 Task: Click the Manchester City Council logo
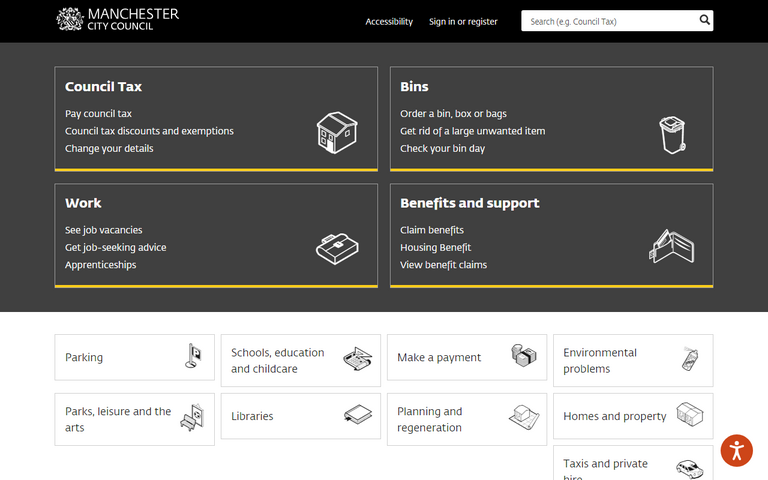117,19
